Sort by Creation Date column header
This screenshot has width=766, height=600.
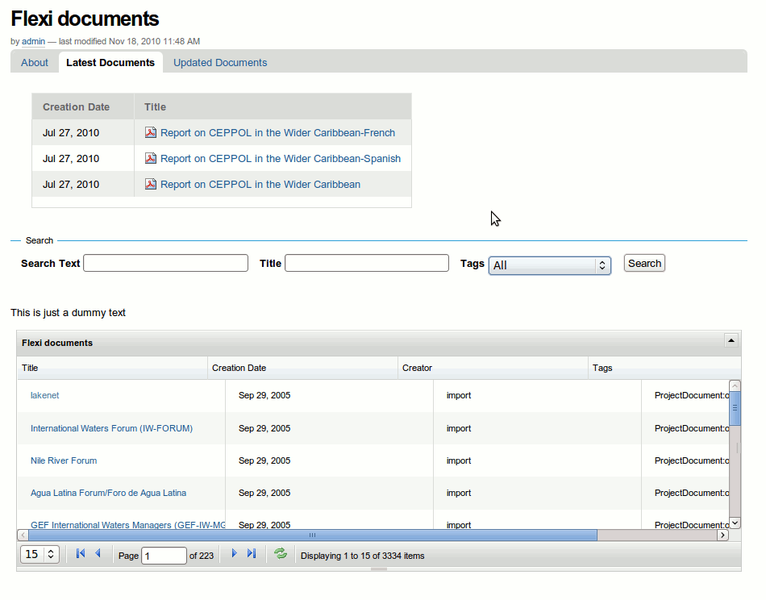(239, 368)
